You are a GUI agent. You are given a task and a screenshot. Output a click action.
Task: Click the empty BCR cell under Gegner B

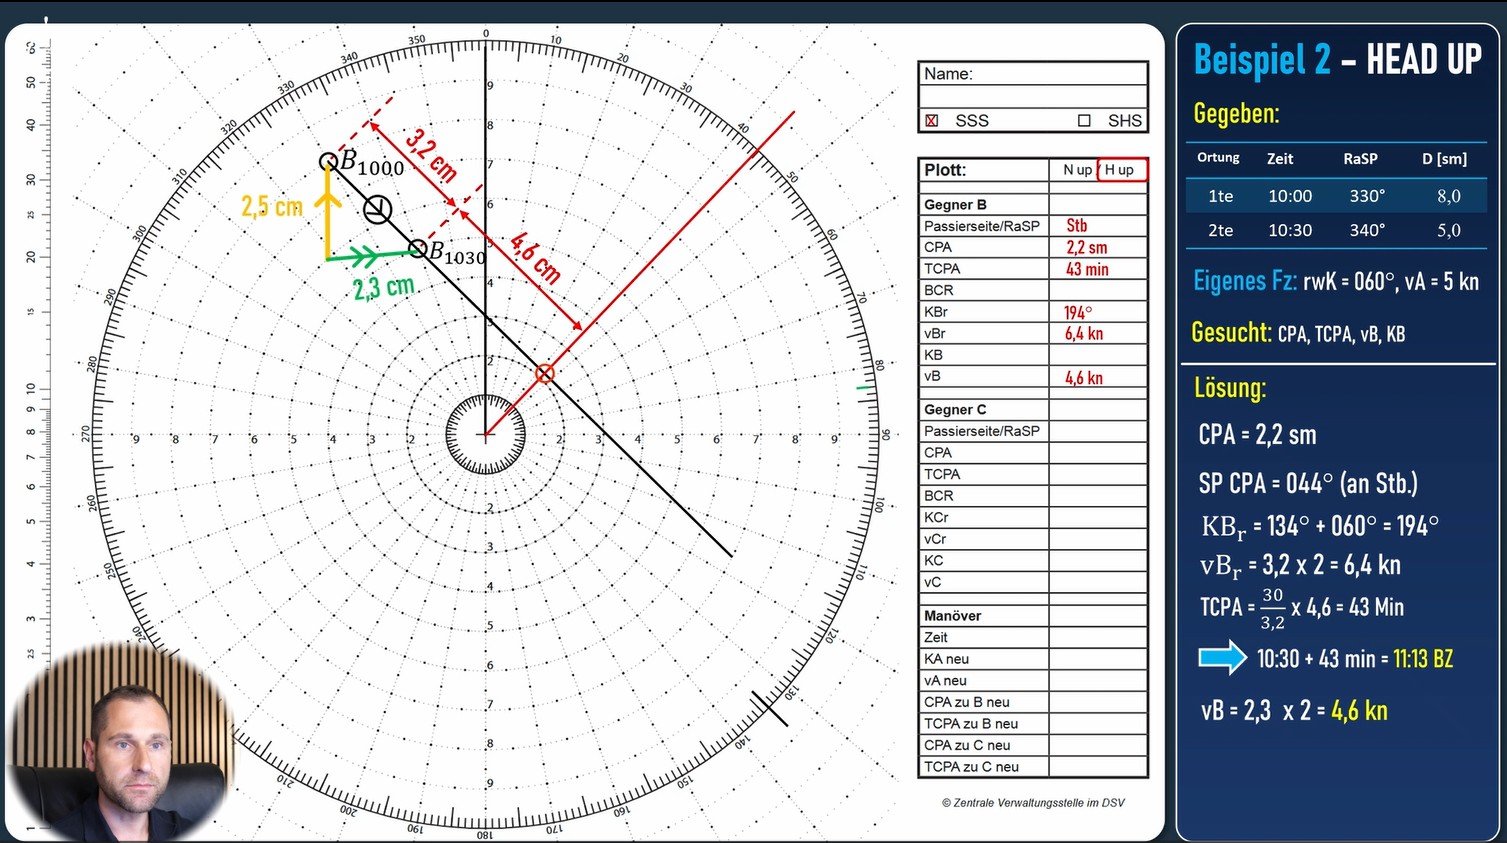(x=1097, y=290)
